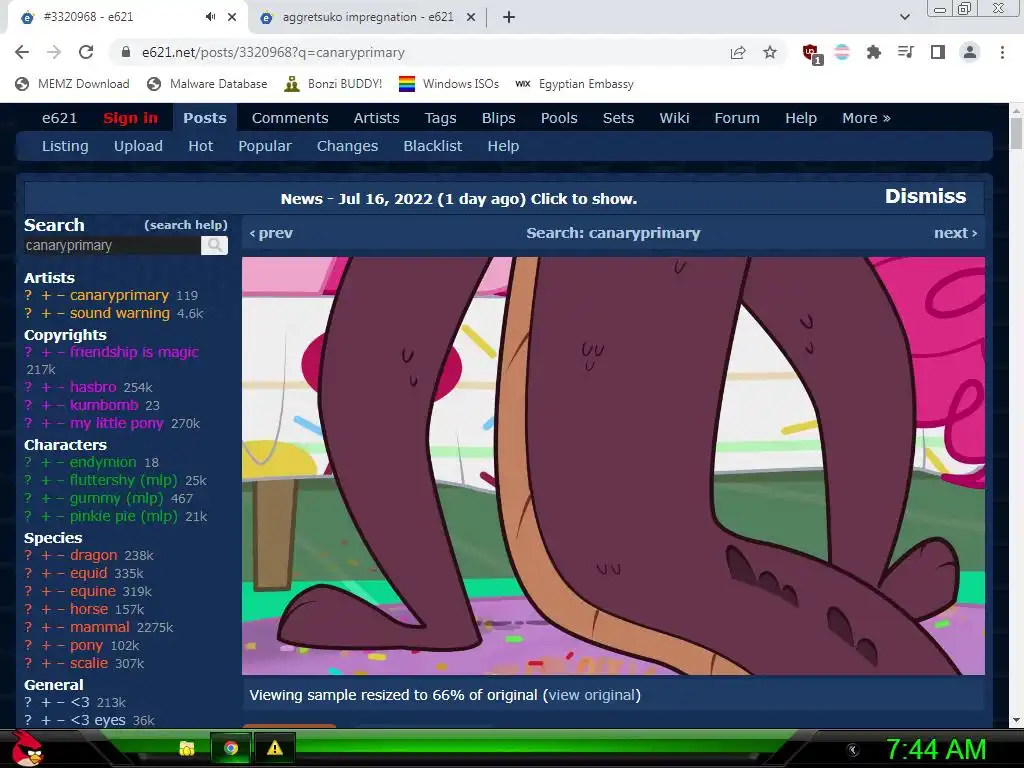Close the #3320968 - e621 tab
The height and width of the screenshot is (768, 1024).
click(x=232, y=17)
